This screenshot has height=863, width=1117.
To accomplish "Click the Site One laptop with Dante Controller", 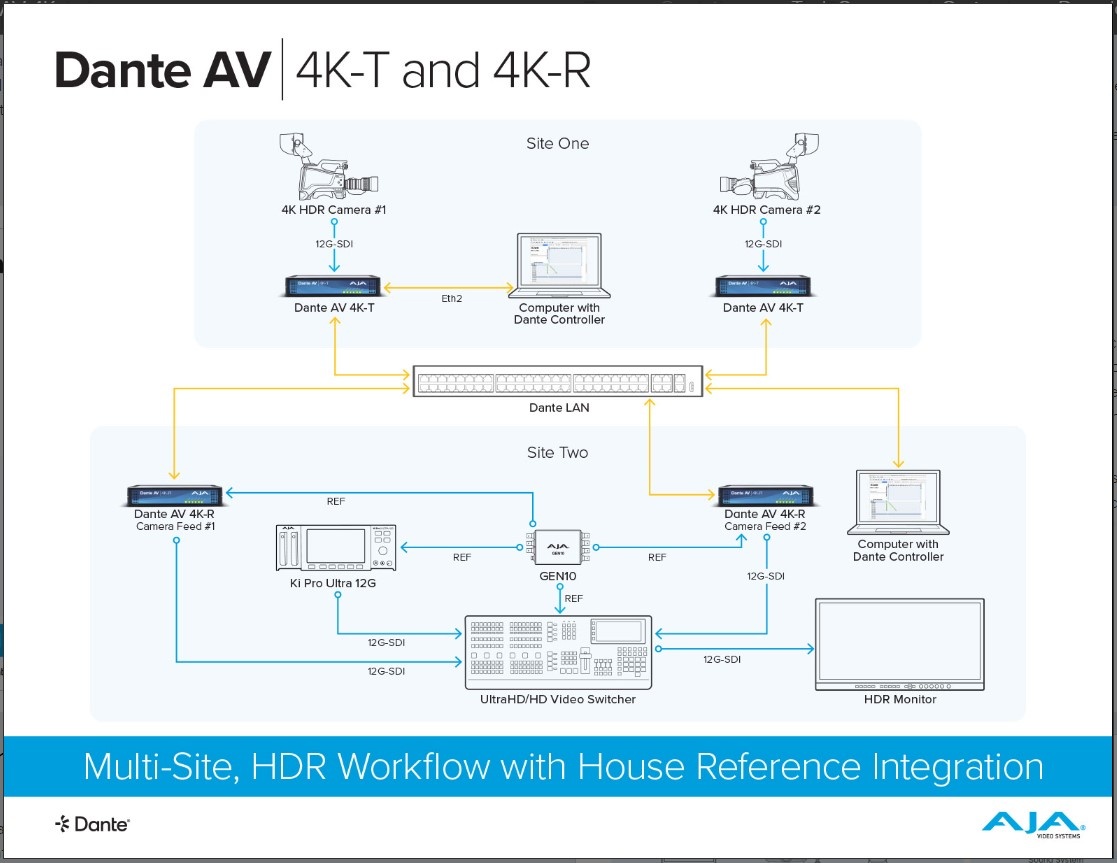I will pyautogui.click(x=560, y=266).
